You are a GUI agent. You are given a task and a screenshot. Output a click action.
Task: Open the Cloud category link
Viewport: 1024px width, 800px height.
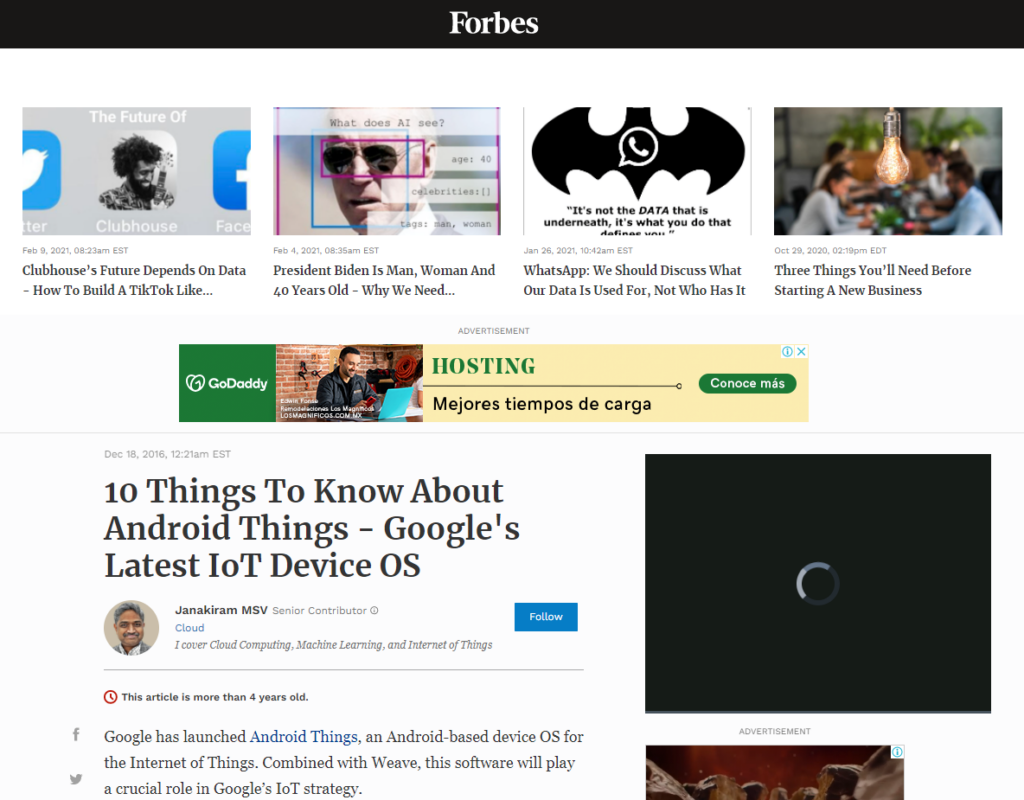189,628
